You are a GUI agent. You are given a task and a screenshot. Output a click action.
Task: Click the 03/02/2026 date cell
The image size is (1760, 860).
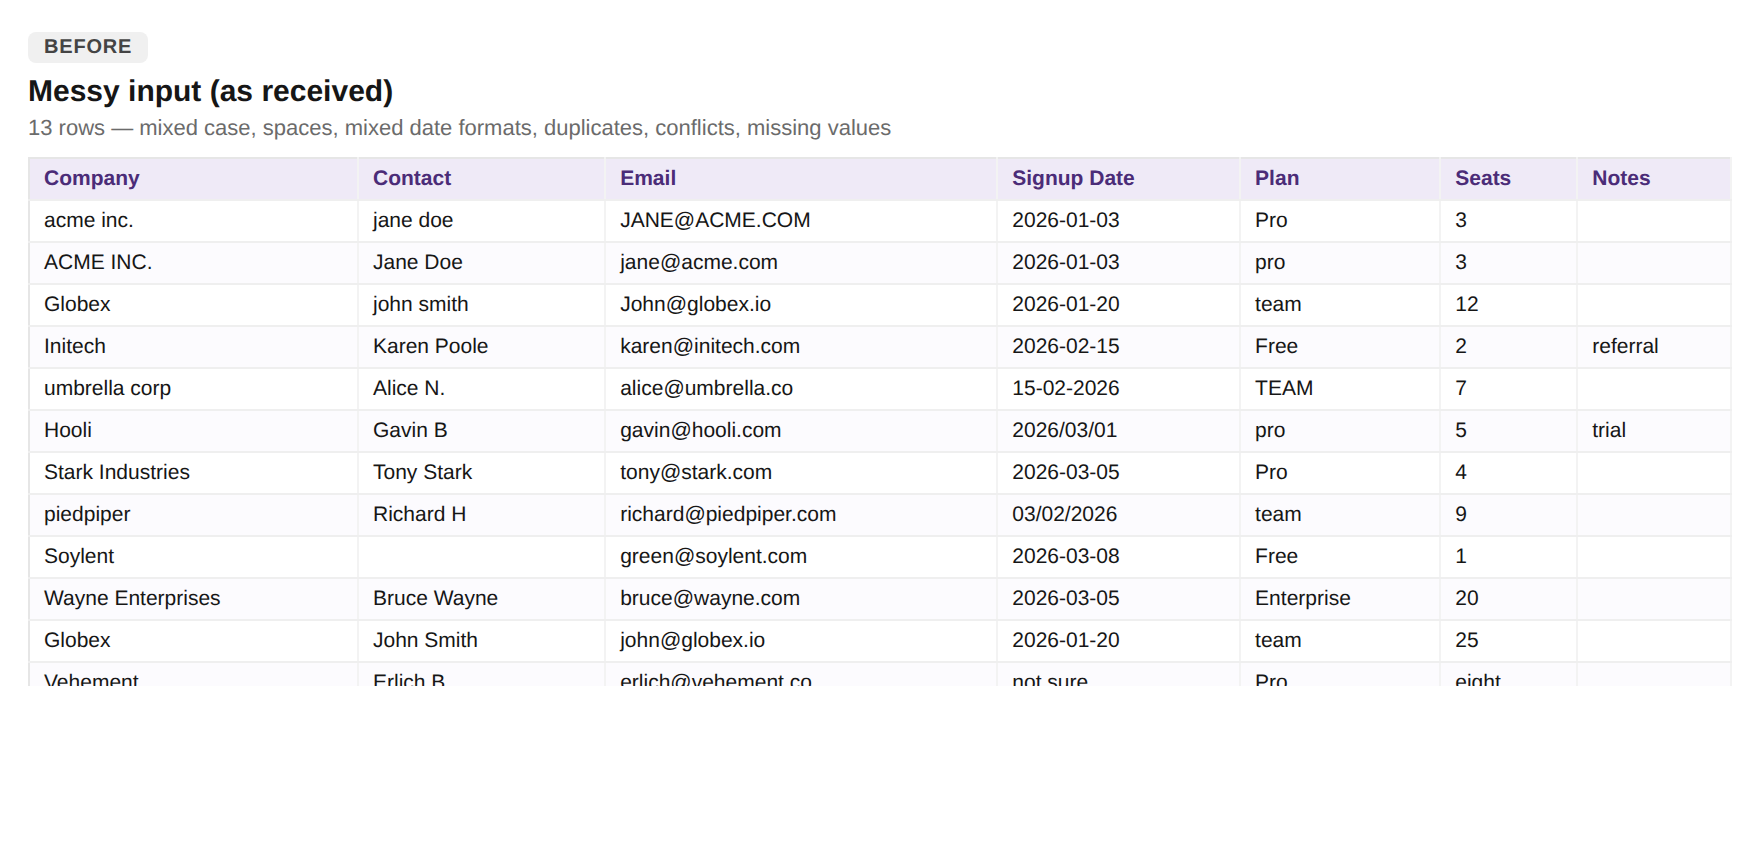pos(1118,515)
